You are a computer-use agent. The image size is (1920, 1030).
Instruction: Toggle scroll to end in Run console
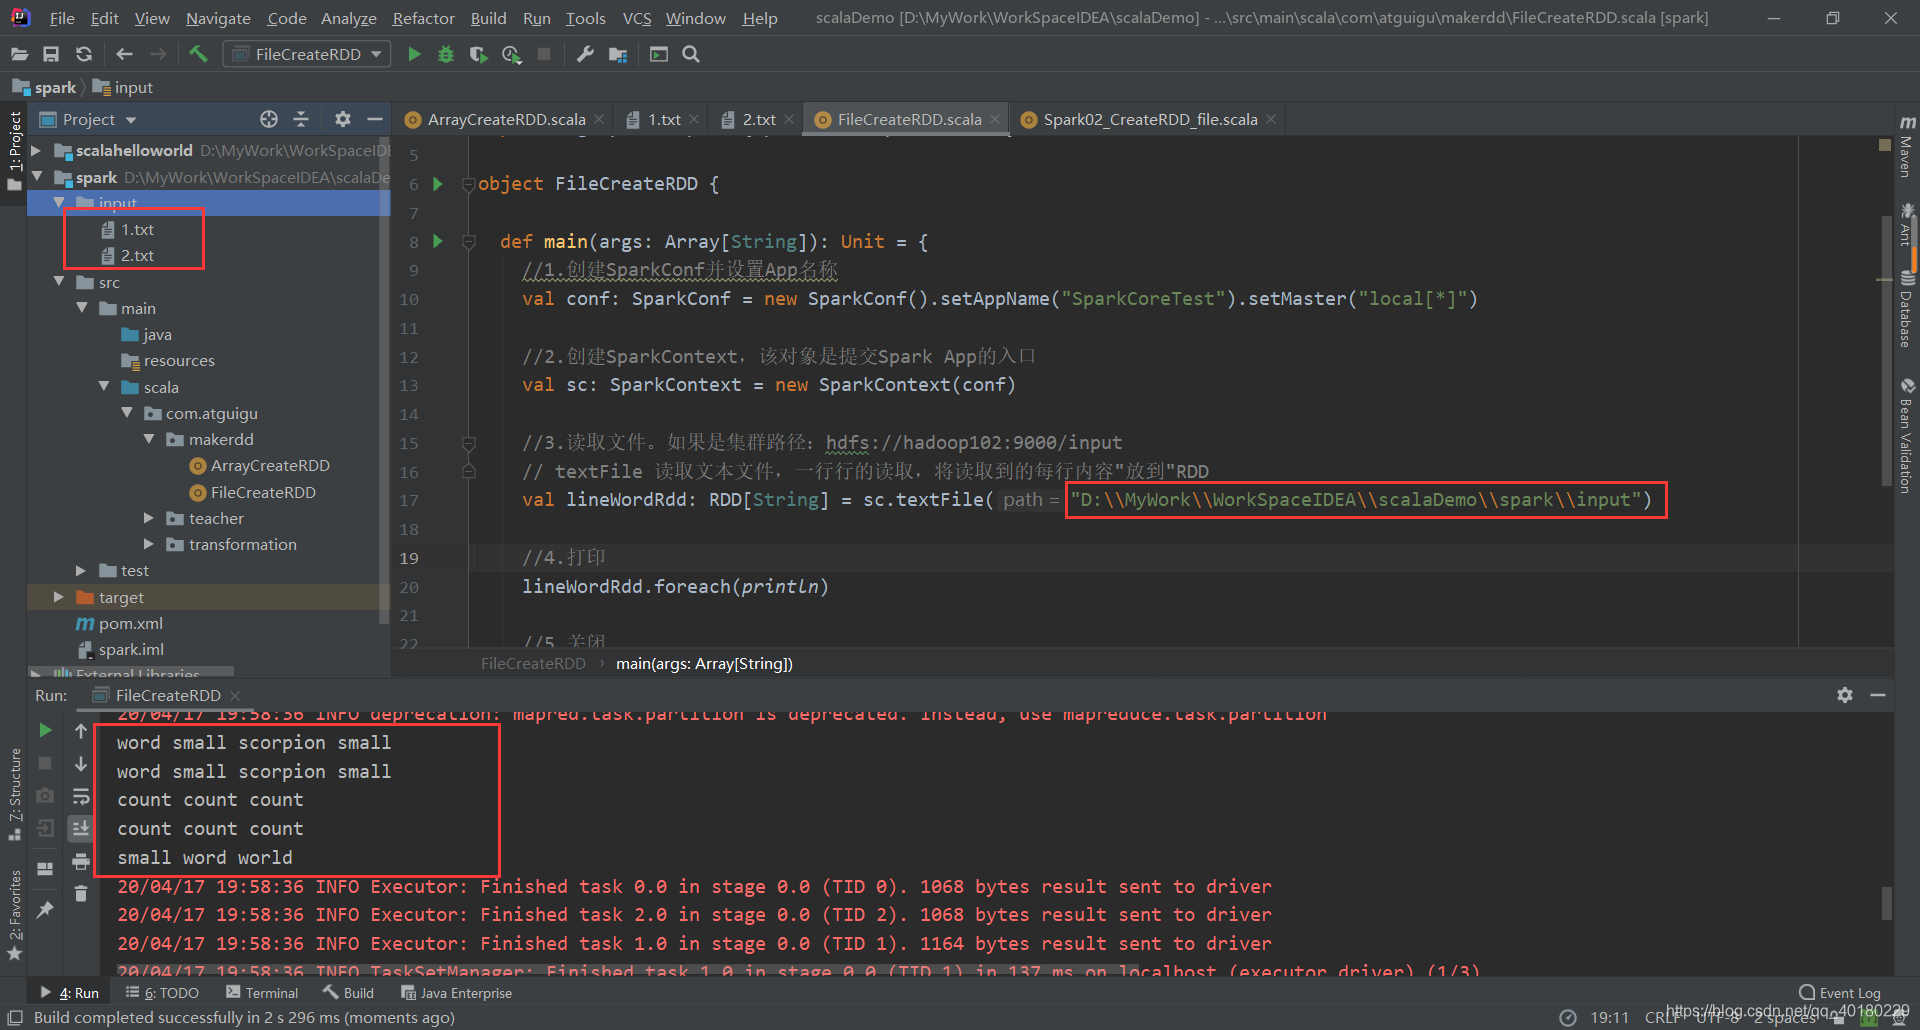click(81, 828)
